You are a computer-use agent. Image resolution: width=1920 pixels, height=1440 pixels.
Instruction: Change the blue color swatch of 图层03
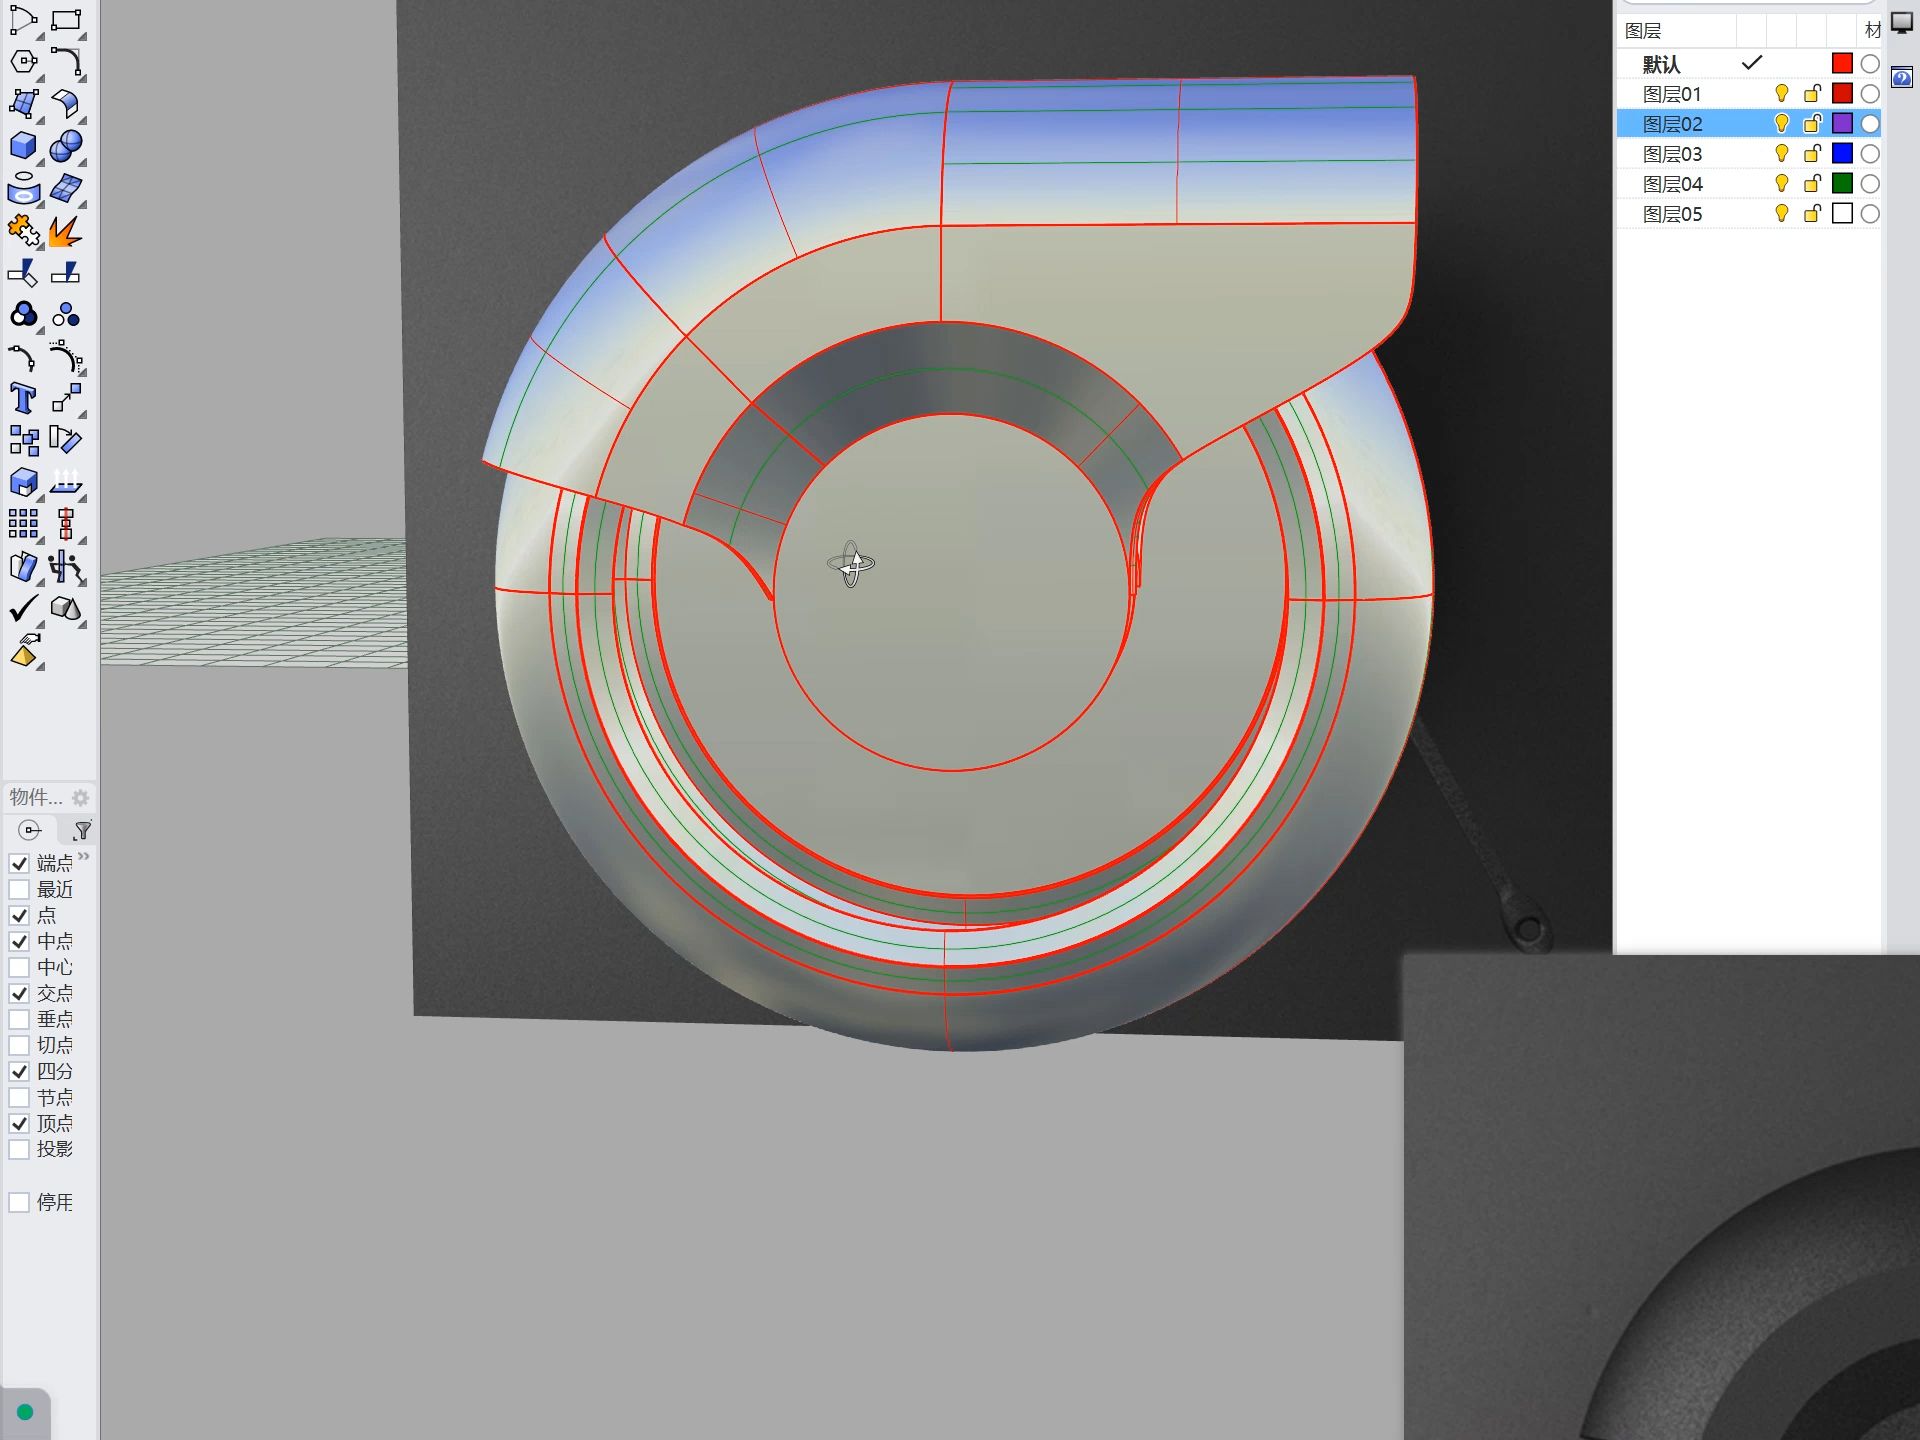pyautogui.click(x=1842, y=154)
